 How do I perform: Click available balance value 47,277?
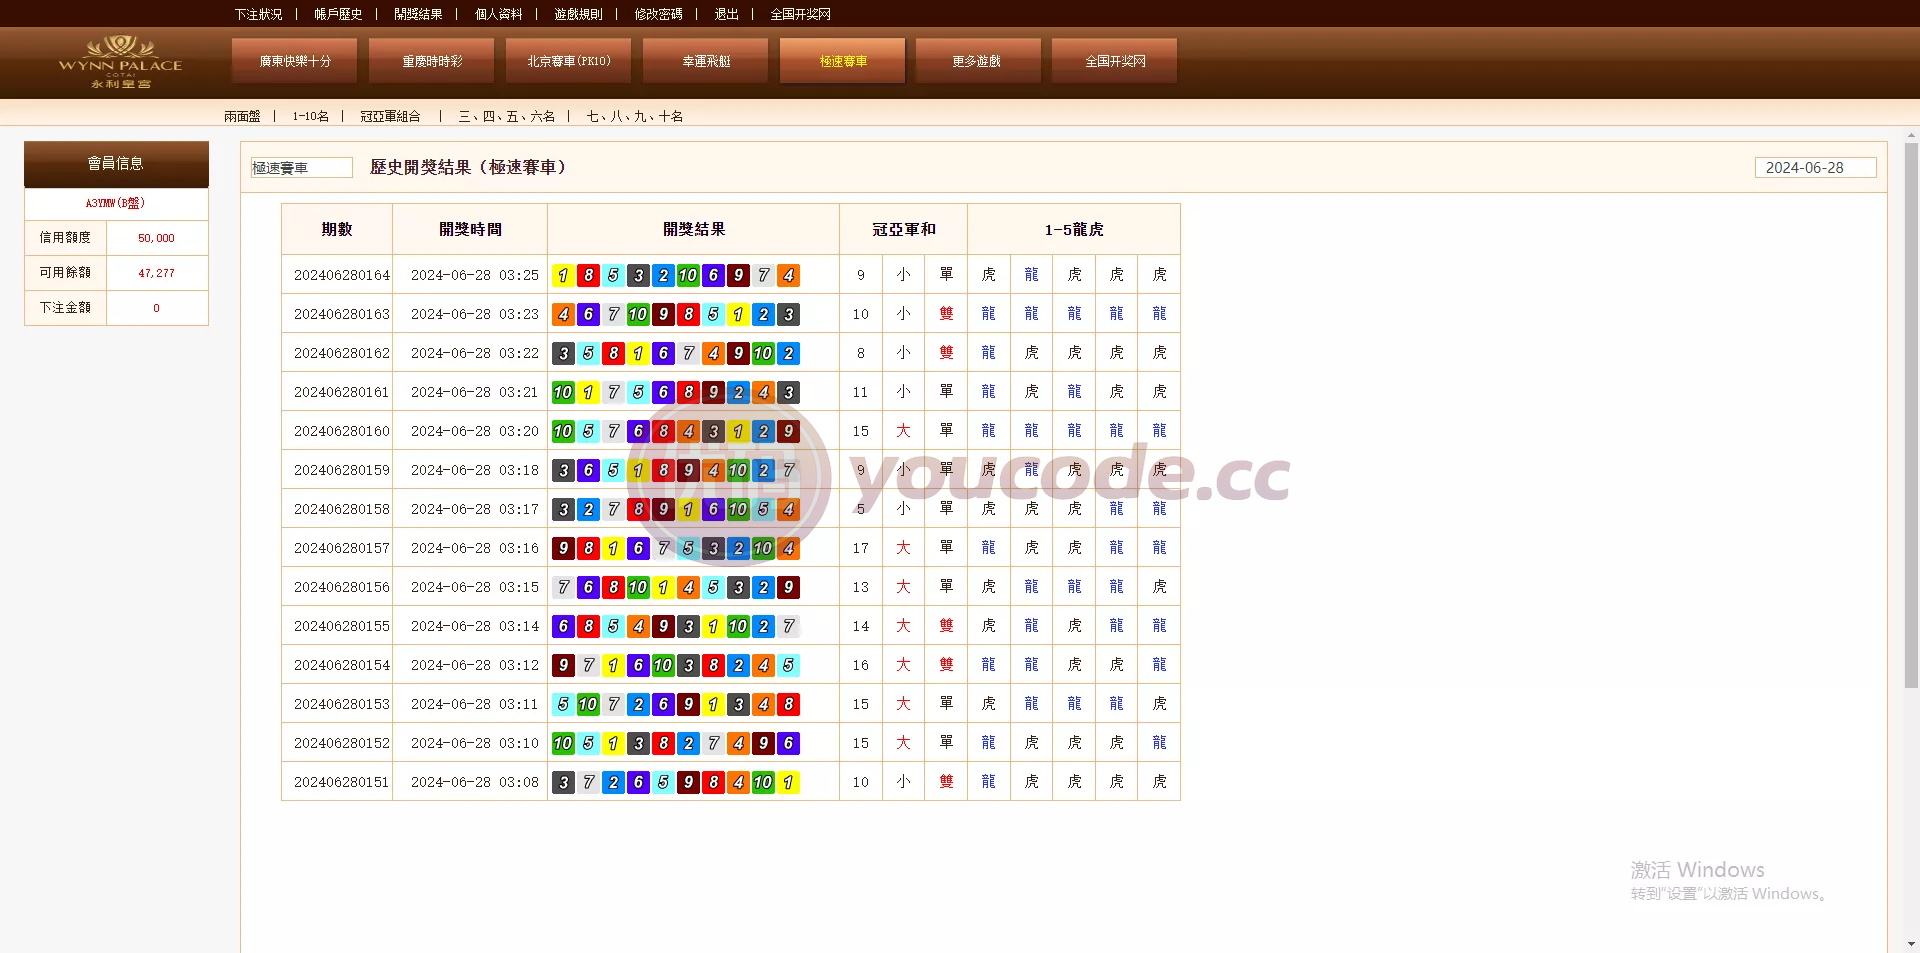pyautogui.click(x=156, y=273)
